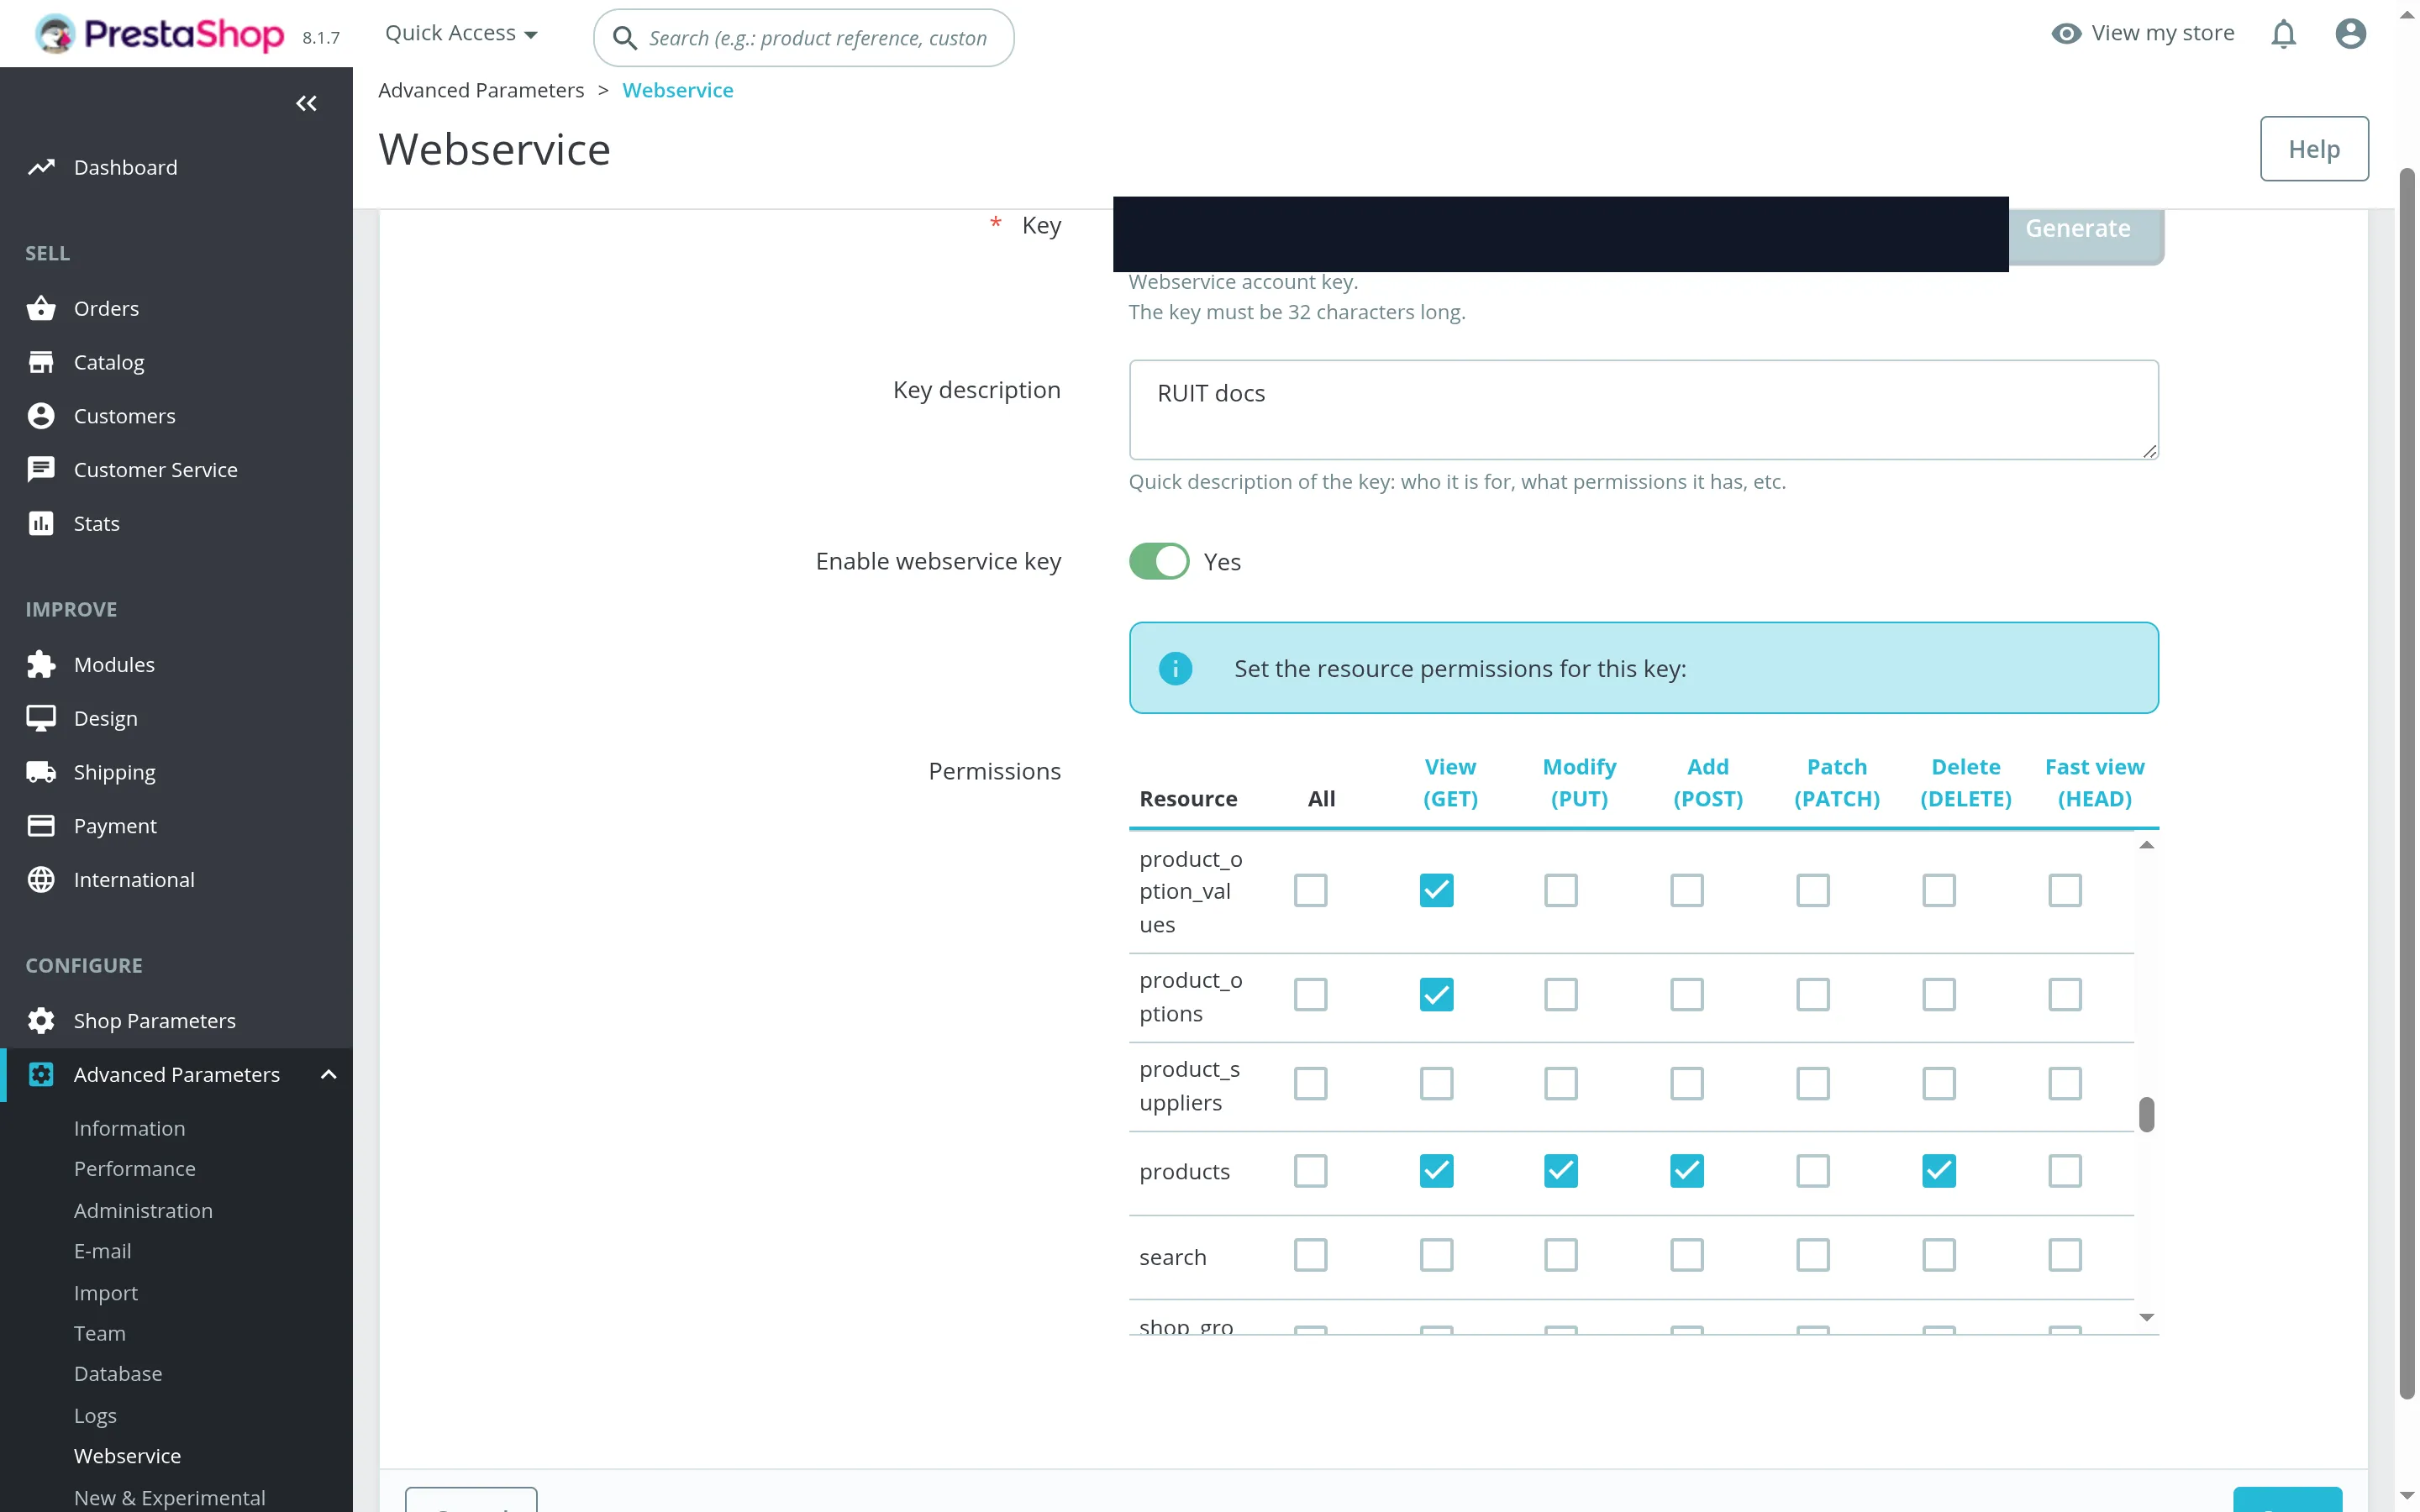This screenshot has height=1512, width=2420.
Task: Click the PrestaShop logo
Action: click(x=160, y=35)
